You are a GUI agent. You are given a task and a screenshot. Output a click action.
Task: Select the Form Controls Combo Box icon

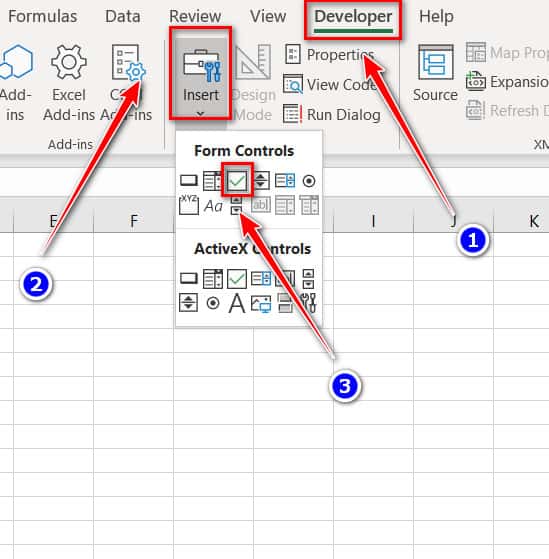coord(212,180)
